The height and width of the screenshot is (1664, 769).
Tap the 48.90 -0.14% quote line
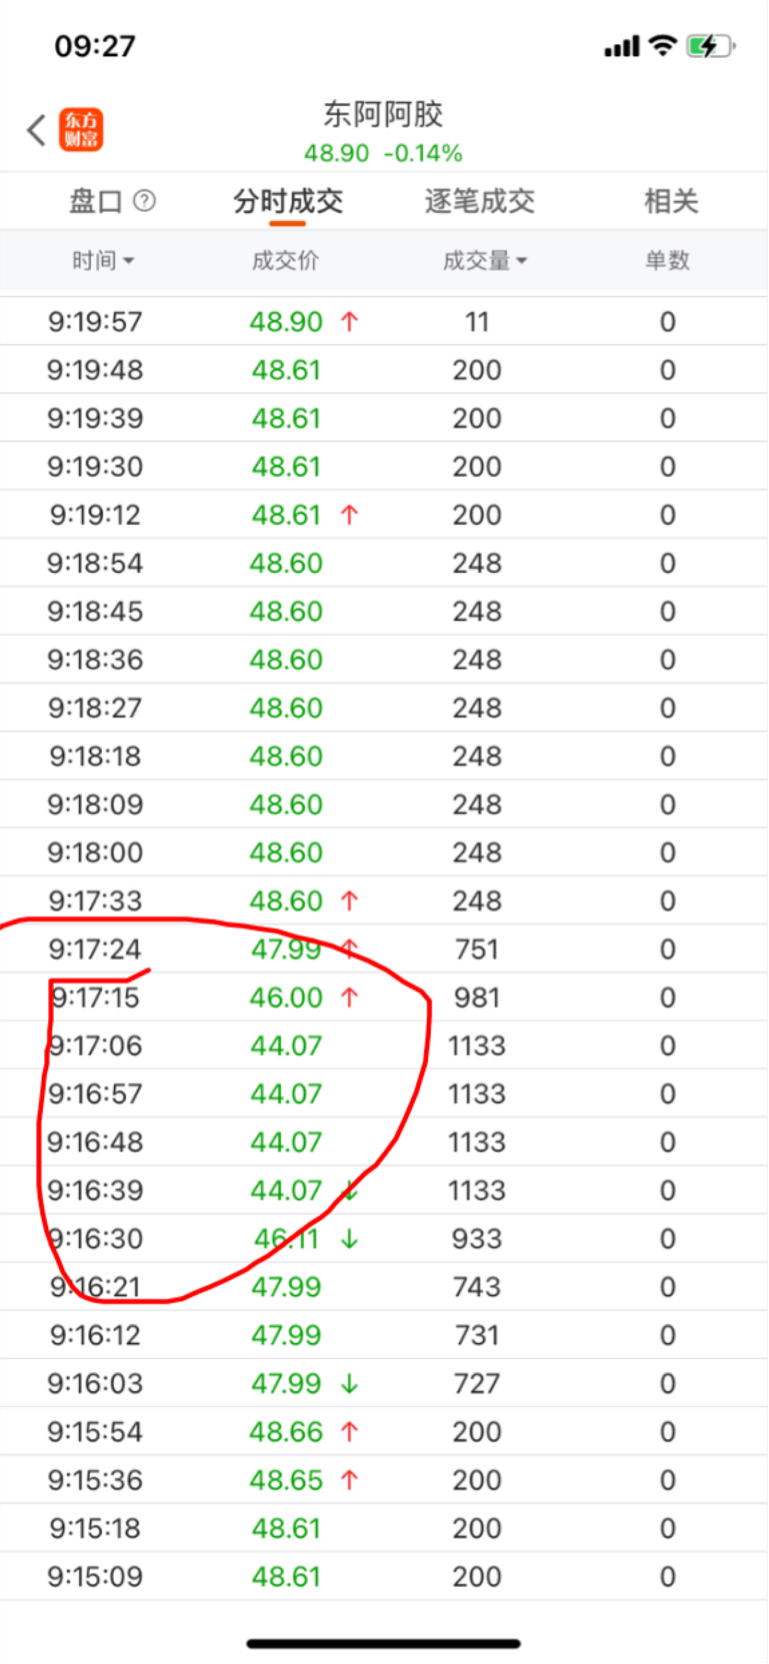click(x=383, y=153)
